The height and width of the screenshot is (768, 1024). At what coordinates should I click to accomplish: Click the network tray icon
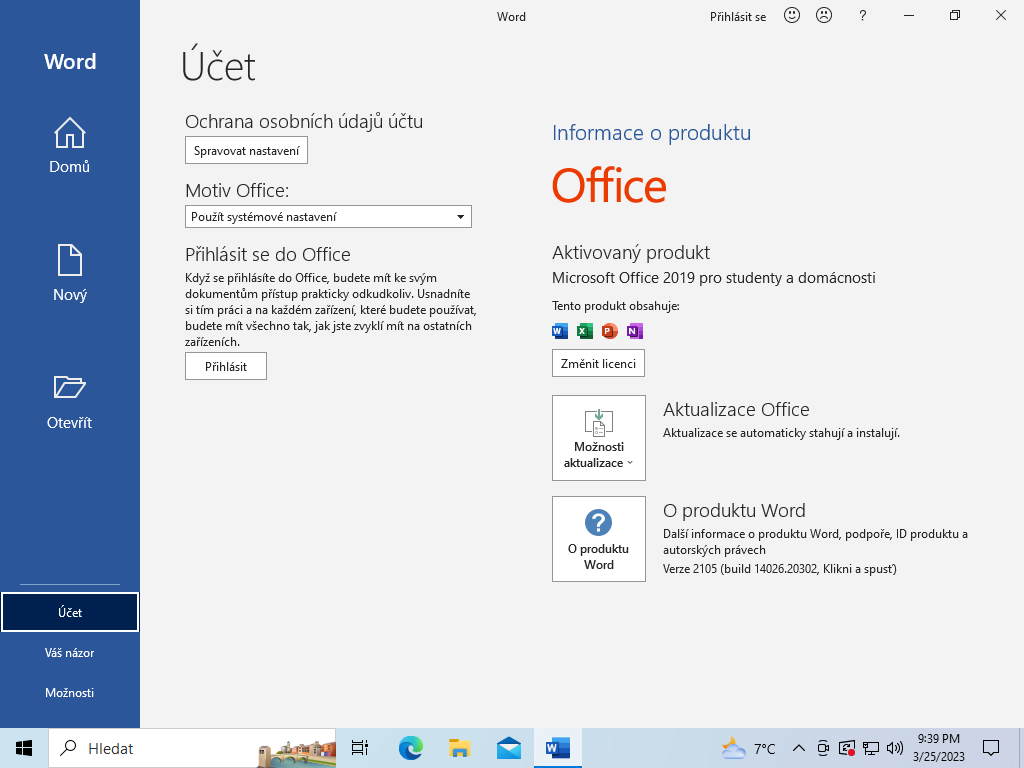click(871, 748)
